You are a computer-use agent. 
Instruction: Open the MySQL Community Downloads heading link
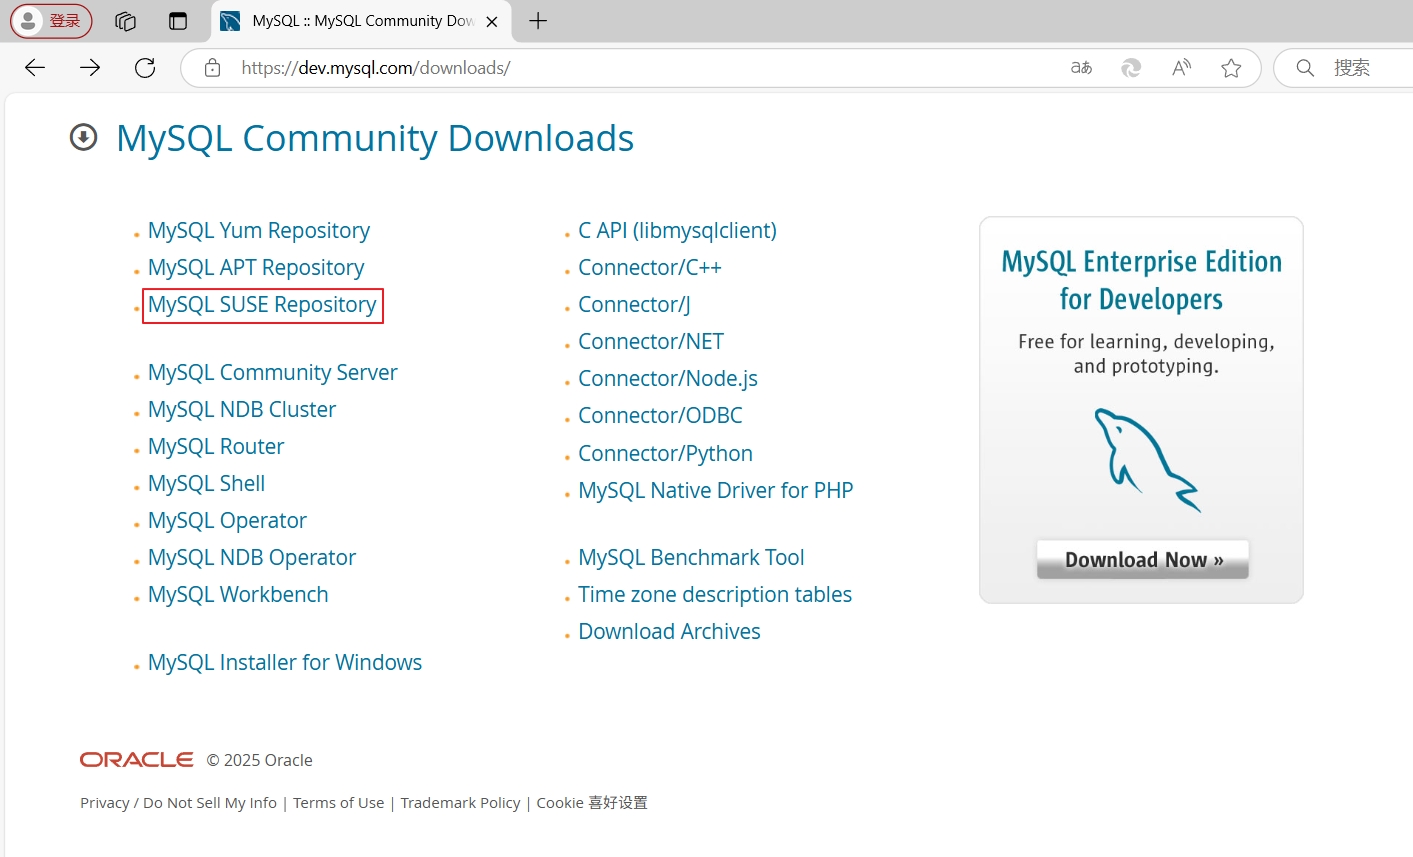[x=375, y=138]
